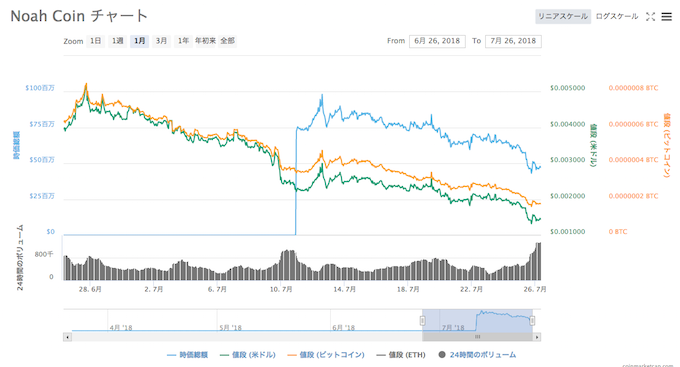The image size is (680, 367).
Task: Toggle the 値段 (ビットコイン) legend series
Action: pos(326,355)
